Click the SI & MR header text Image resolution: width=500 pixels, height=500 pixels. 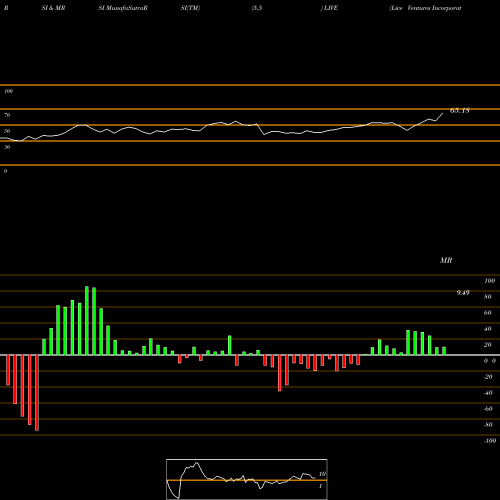pos(53,8)
